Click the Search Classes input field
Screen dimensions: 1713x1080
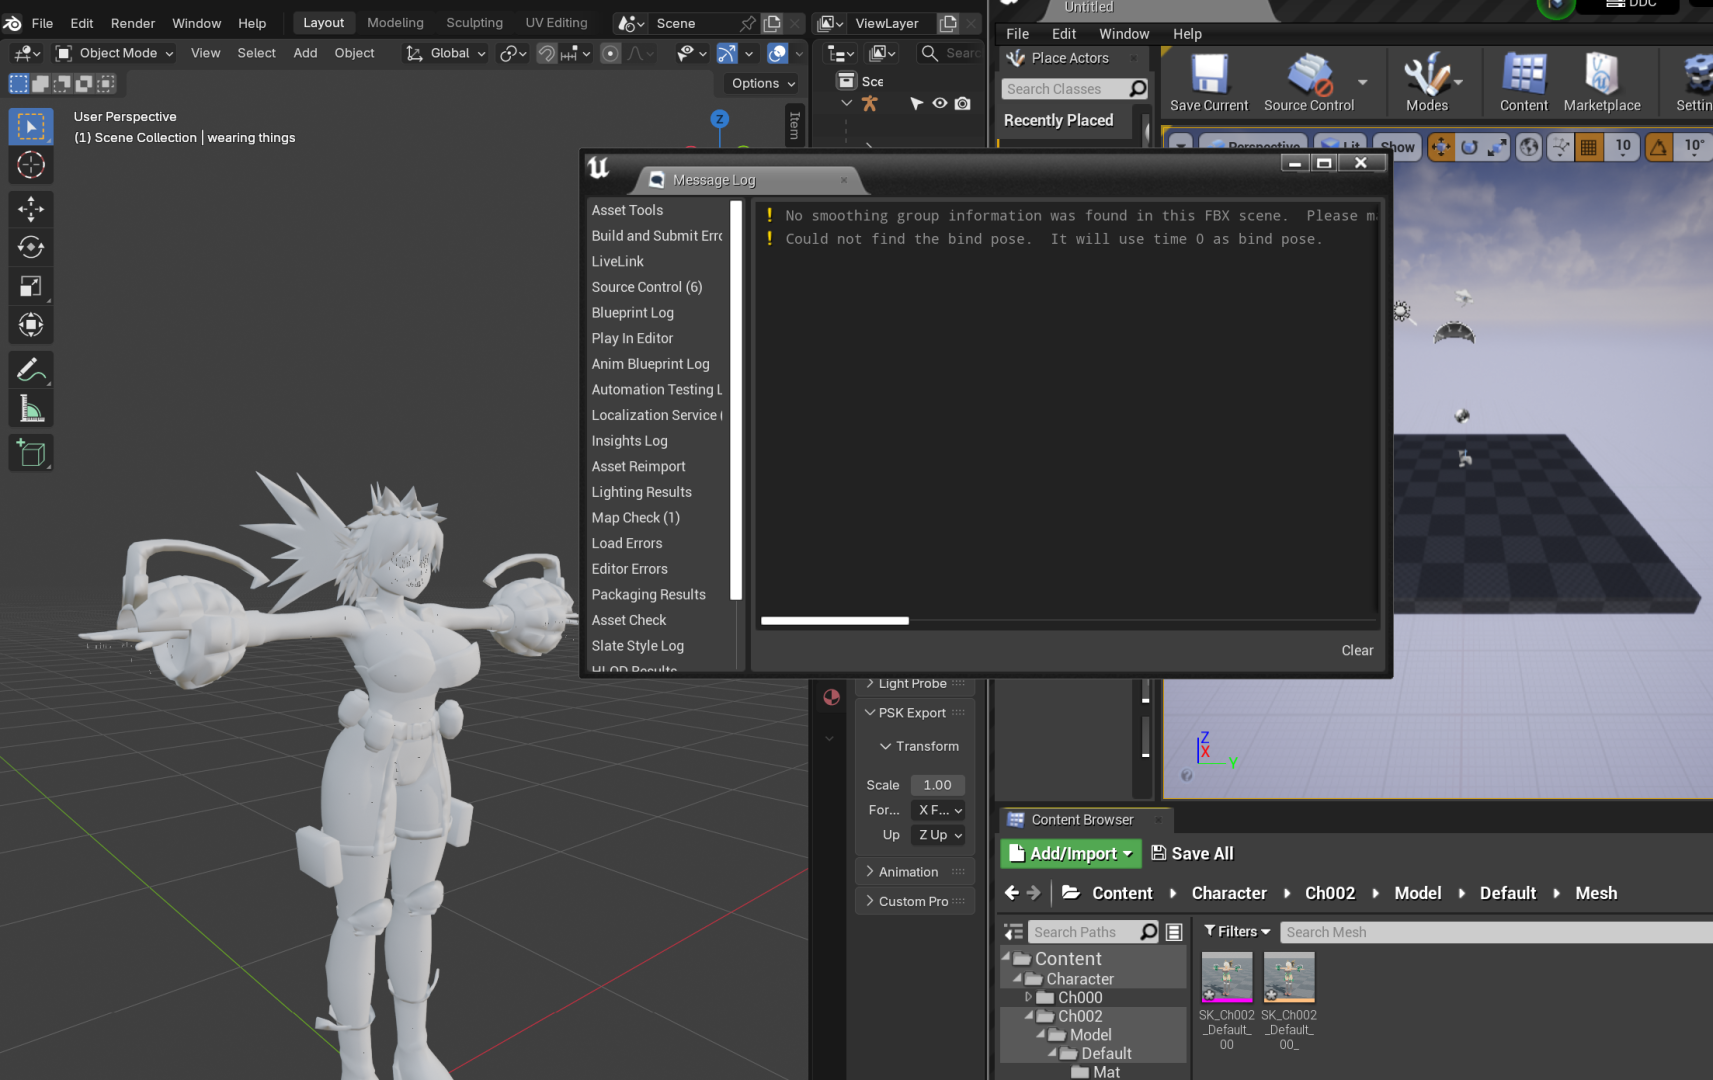1066,89
